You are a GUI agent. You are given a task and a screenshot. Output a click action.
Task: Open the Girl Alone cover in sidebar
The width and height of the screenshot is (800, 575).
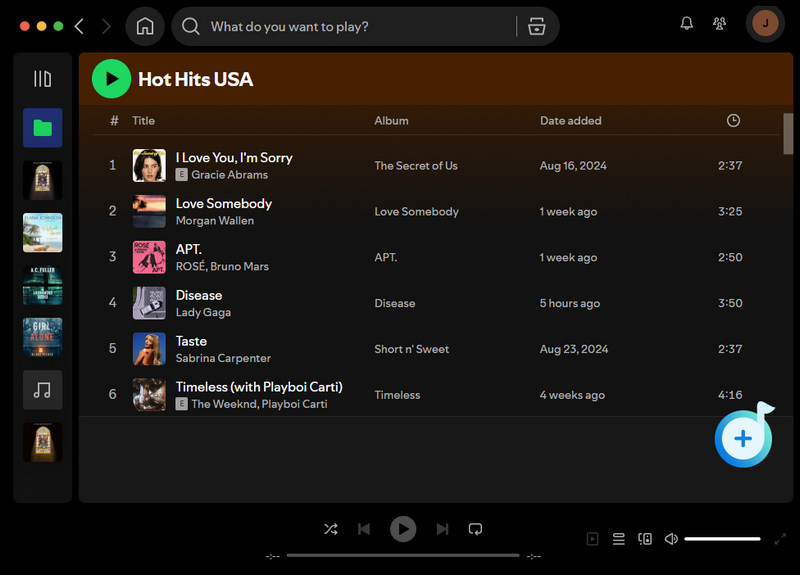(x=43, y=337)
